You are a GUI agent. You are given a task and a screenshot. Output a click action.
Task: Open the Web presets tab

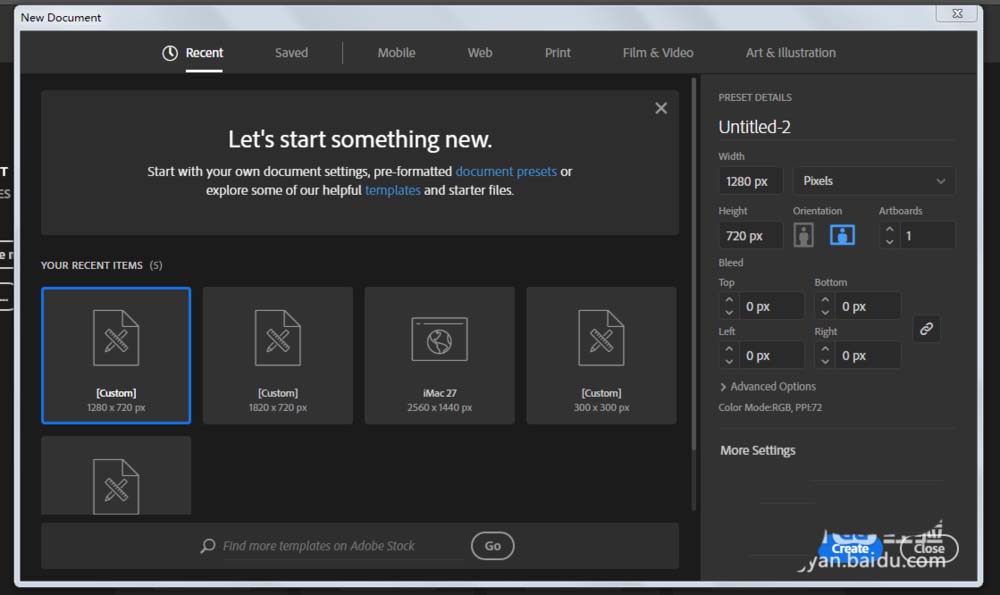click(x=480, y=53)
